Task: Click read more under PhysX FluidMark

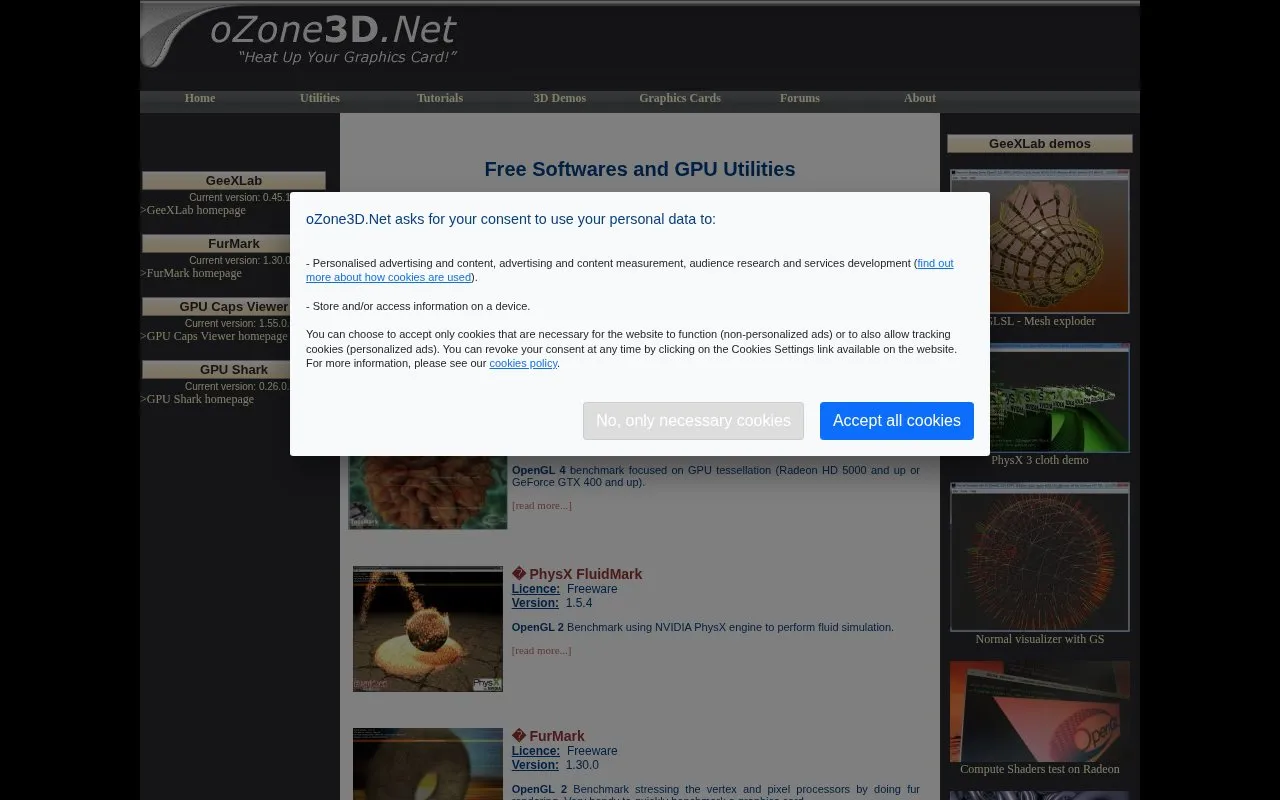Action: click(542, 650)
